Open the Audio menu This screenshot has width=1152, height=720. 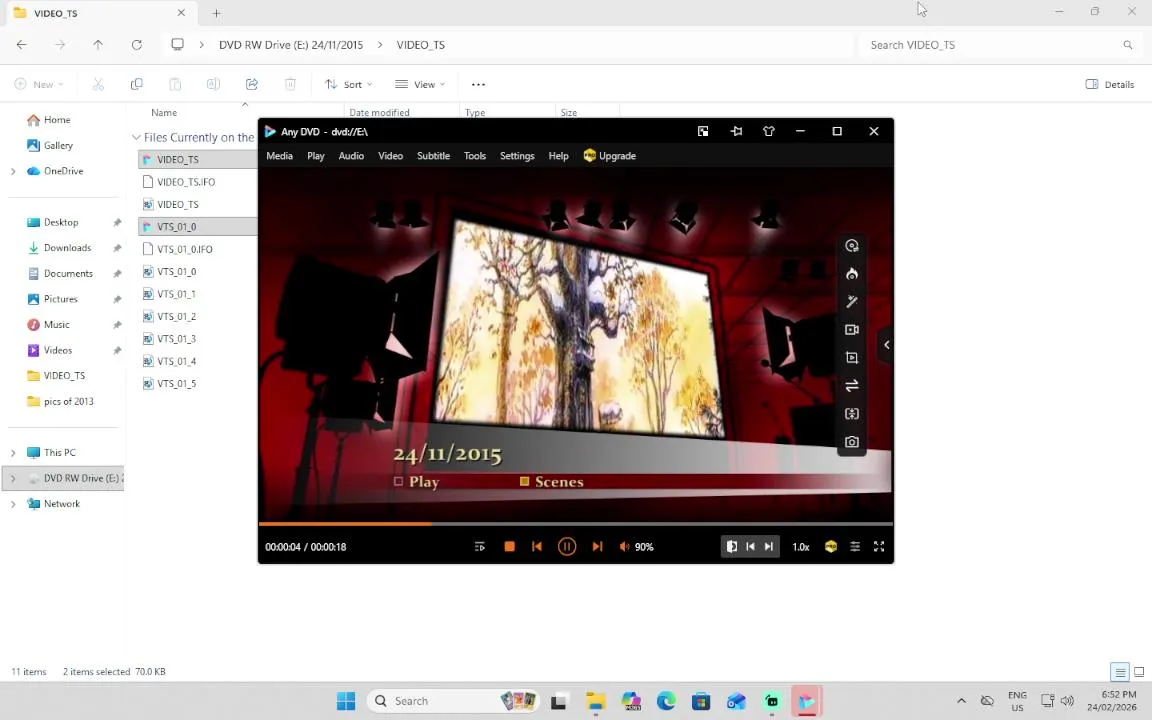pyautogui.click(x=351, y=156)
